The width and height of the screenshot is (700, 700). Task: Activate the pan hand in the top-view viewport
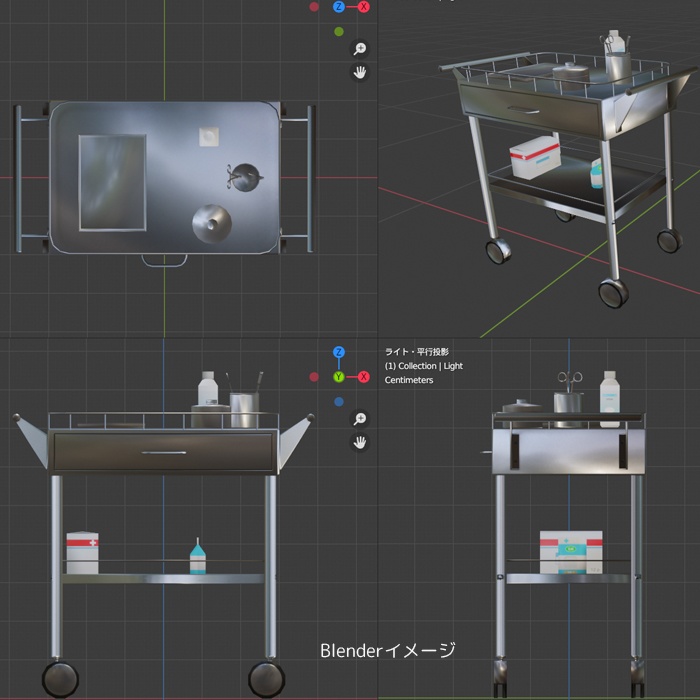pos(359,72)
